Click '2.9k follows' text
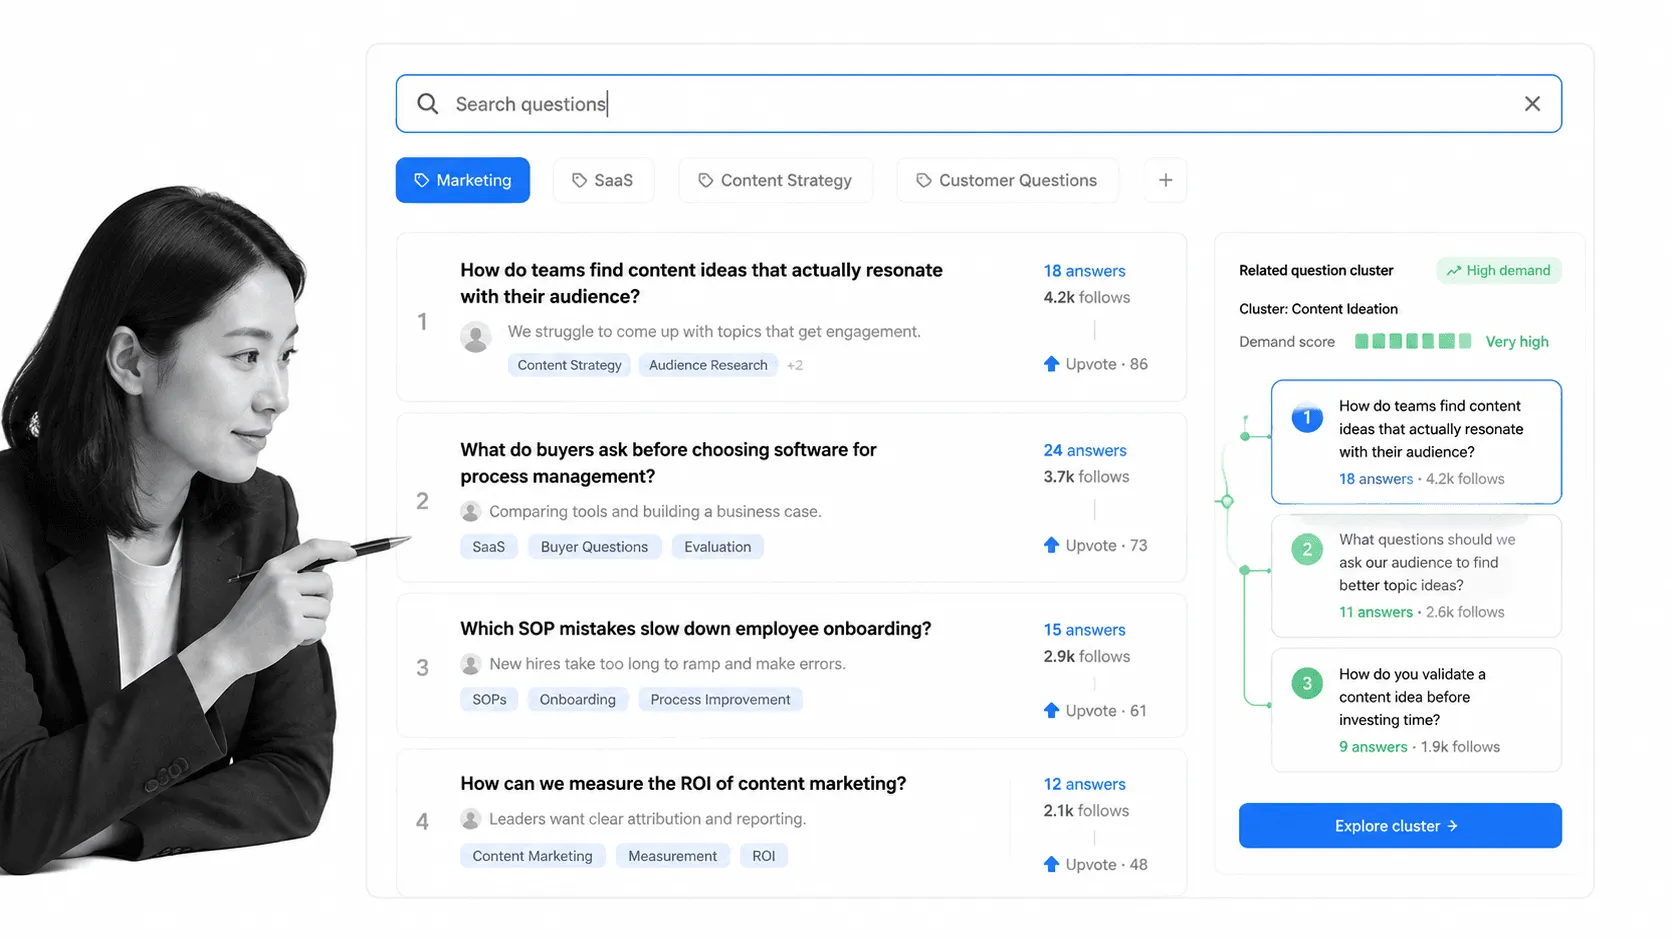Viewport: 1672px width, 941px height. click(1087, 656)
